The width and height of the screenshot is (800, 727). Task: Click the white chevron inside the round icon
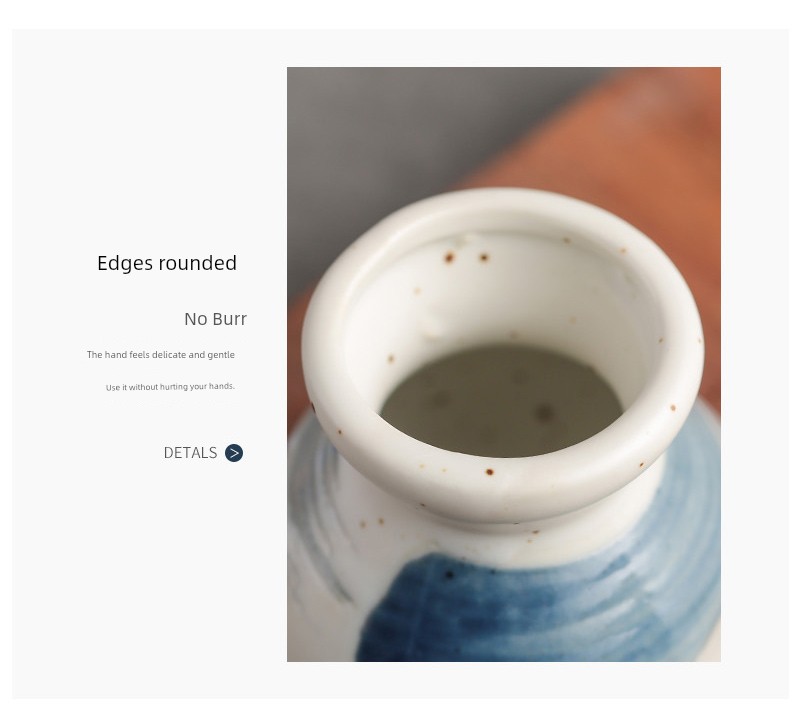[x=234, y=453]
